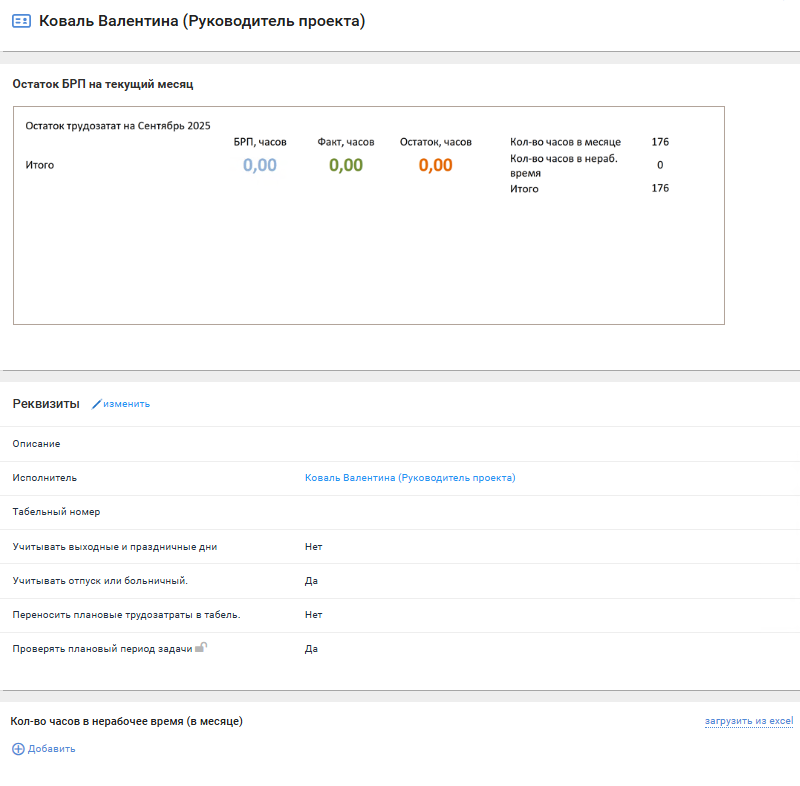The width and height of the screenshot is (800, 786).
Task: Open the изменить link in Реквизиты
Action: click(126, 404)
